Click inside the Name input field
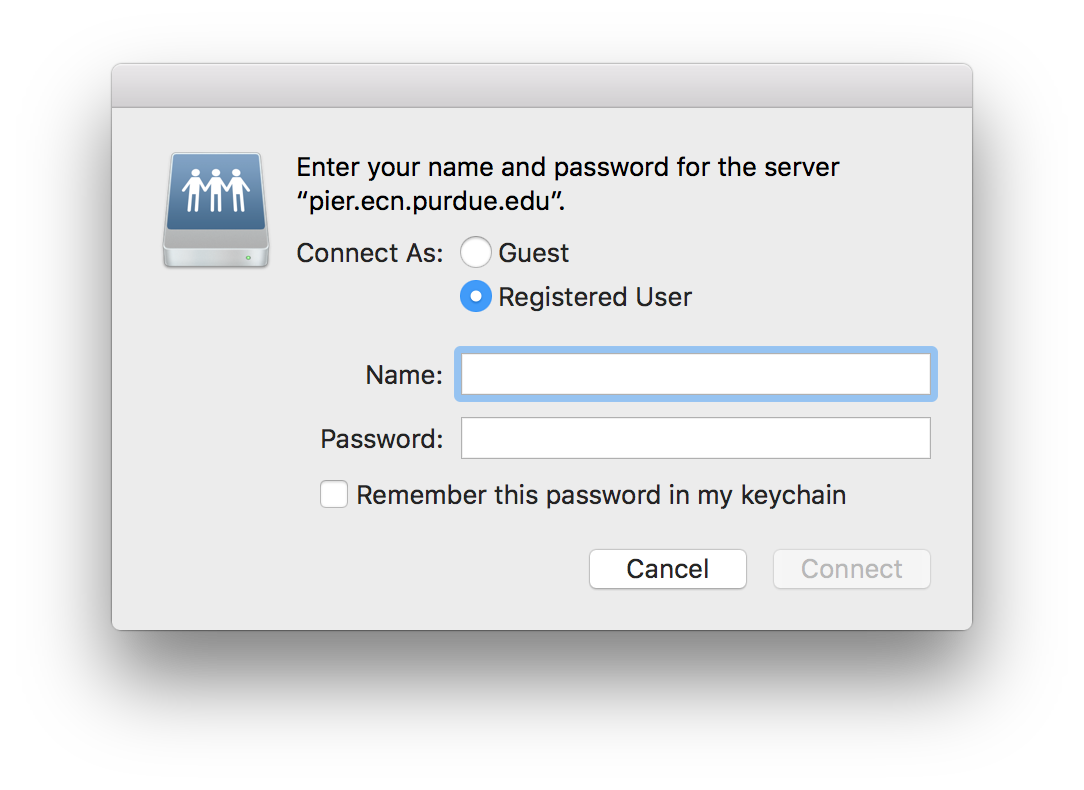Image resolution: width=1084 pixels, height=790 pixels. coord(695,373)
